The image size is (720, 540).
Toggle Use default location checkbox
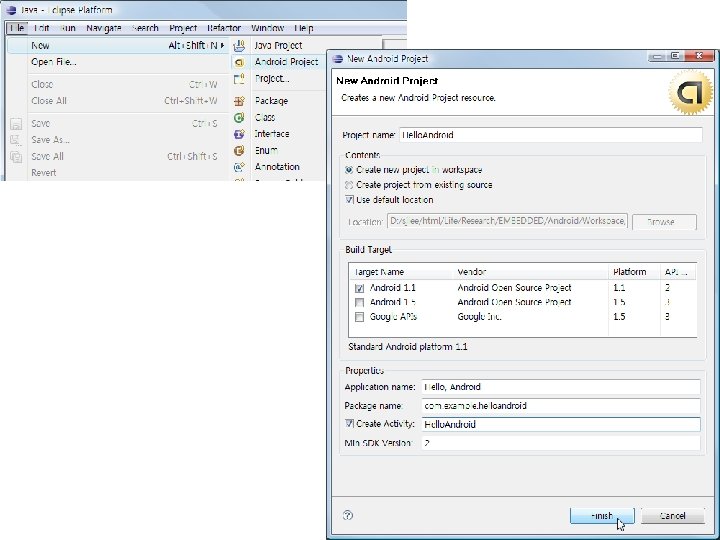click(x=349, y=200)
